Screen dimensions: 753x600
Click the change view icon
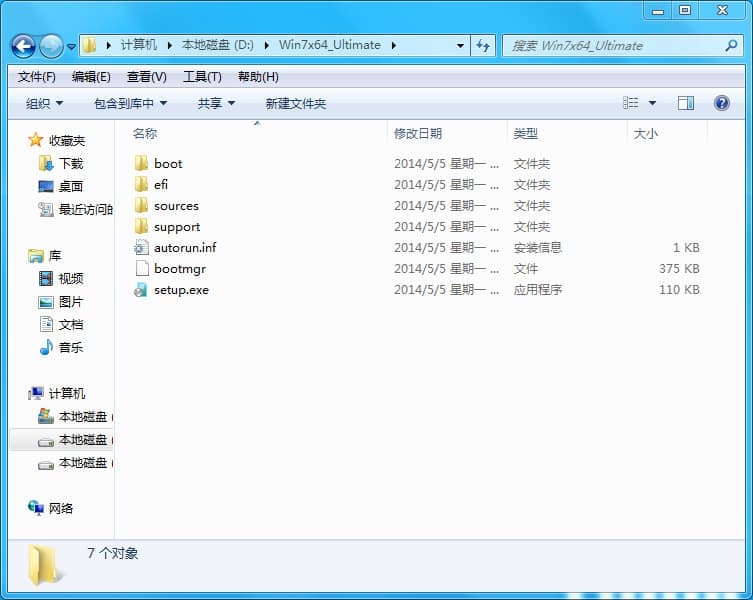click(631, 103)
